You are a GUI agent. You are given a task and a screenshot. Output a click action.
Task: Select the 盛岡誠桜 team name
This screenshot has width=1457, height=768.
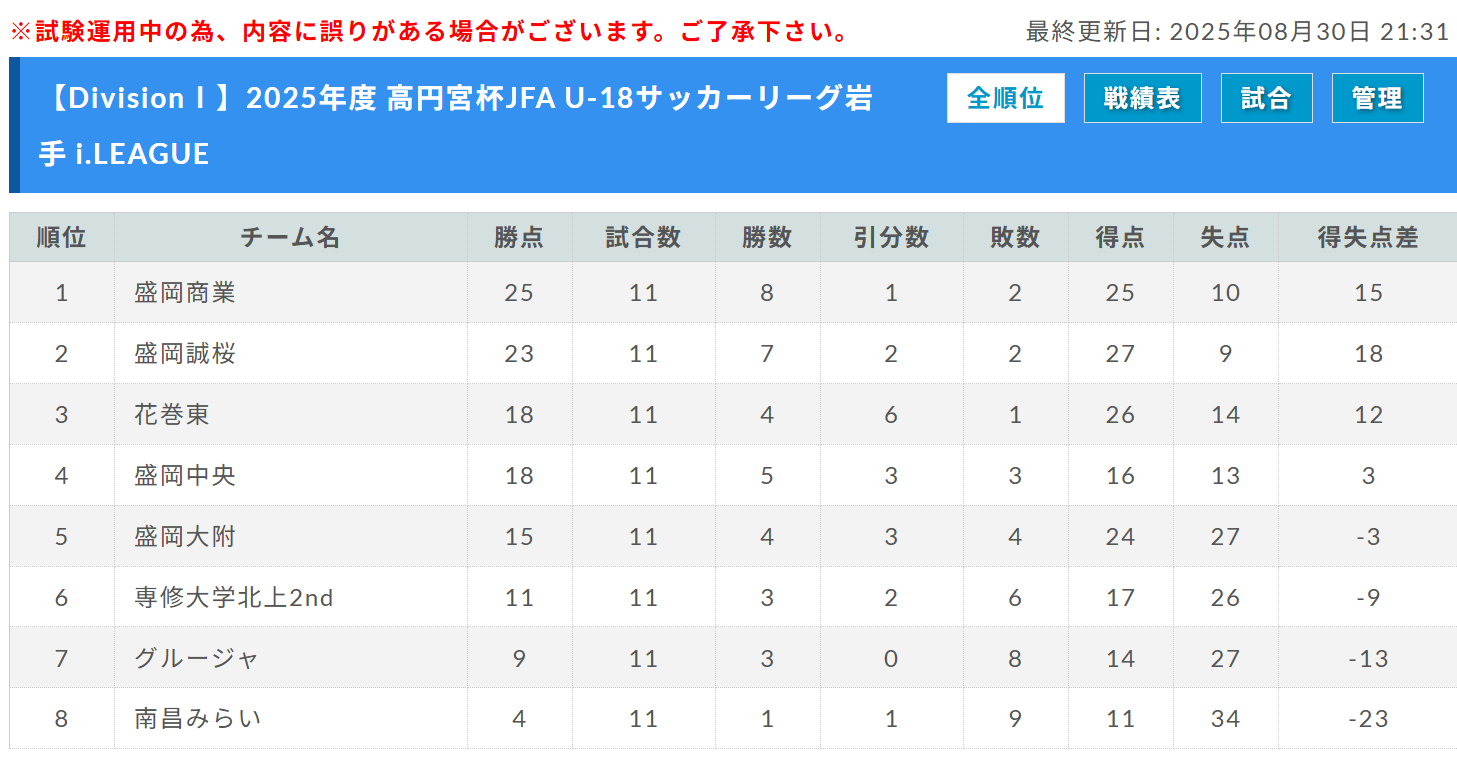click(185, 354)
